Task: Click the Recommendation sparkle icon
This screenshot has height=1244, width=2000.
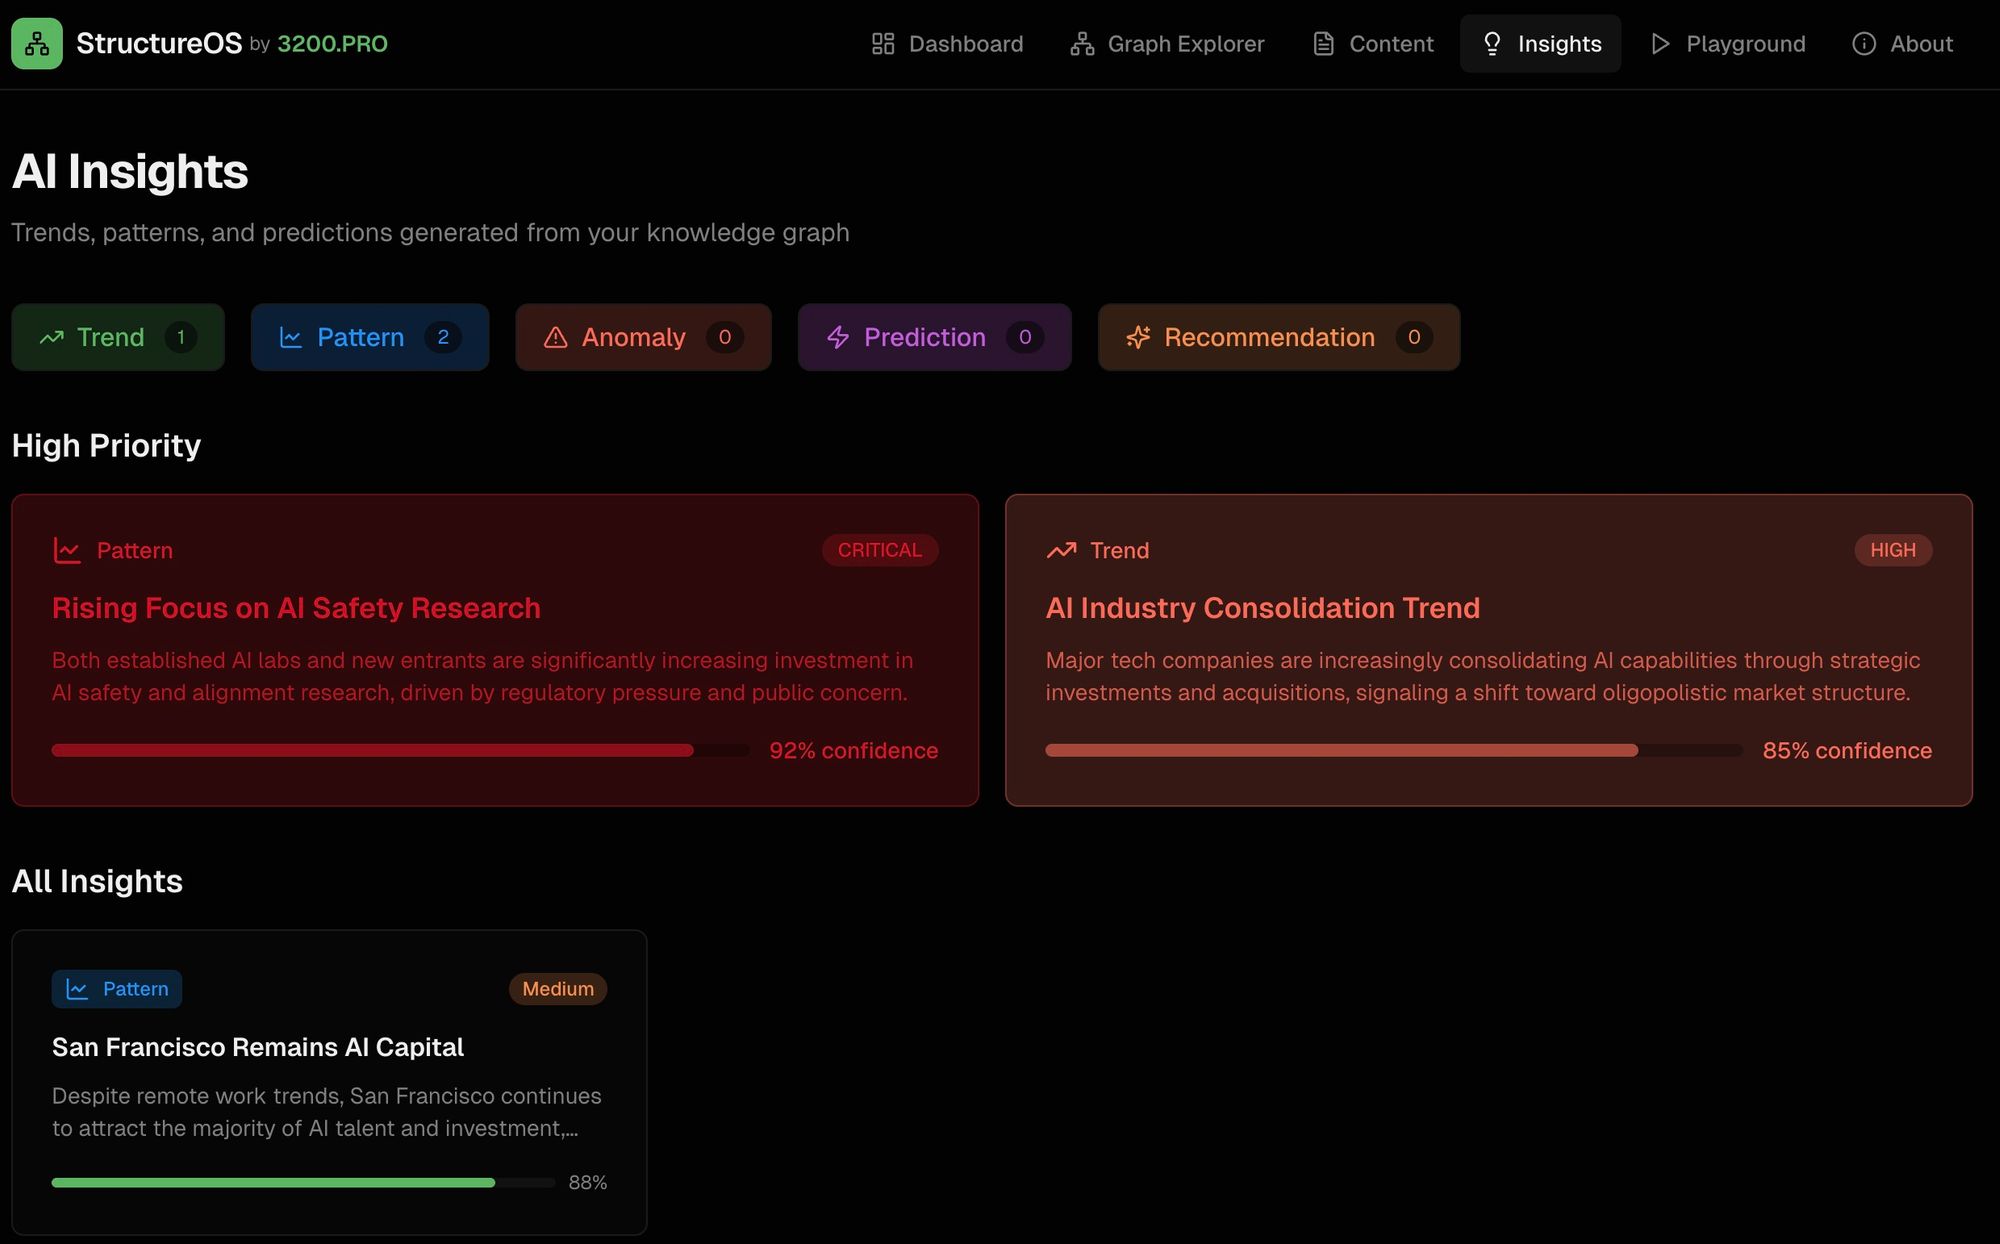Action: click(1137, 338)
